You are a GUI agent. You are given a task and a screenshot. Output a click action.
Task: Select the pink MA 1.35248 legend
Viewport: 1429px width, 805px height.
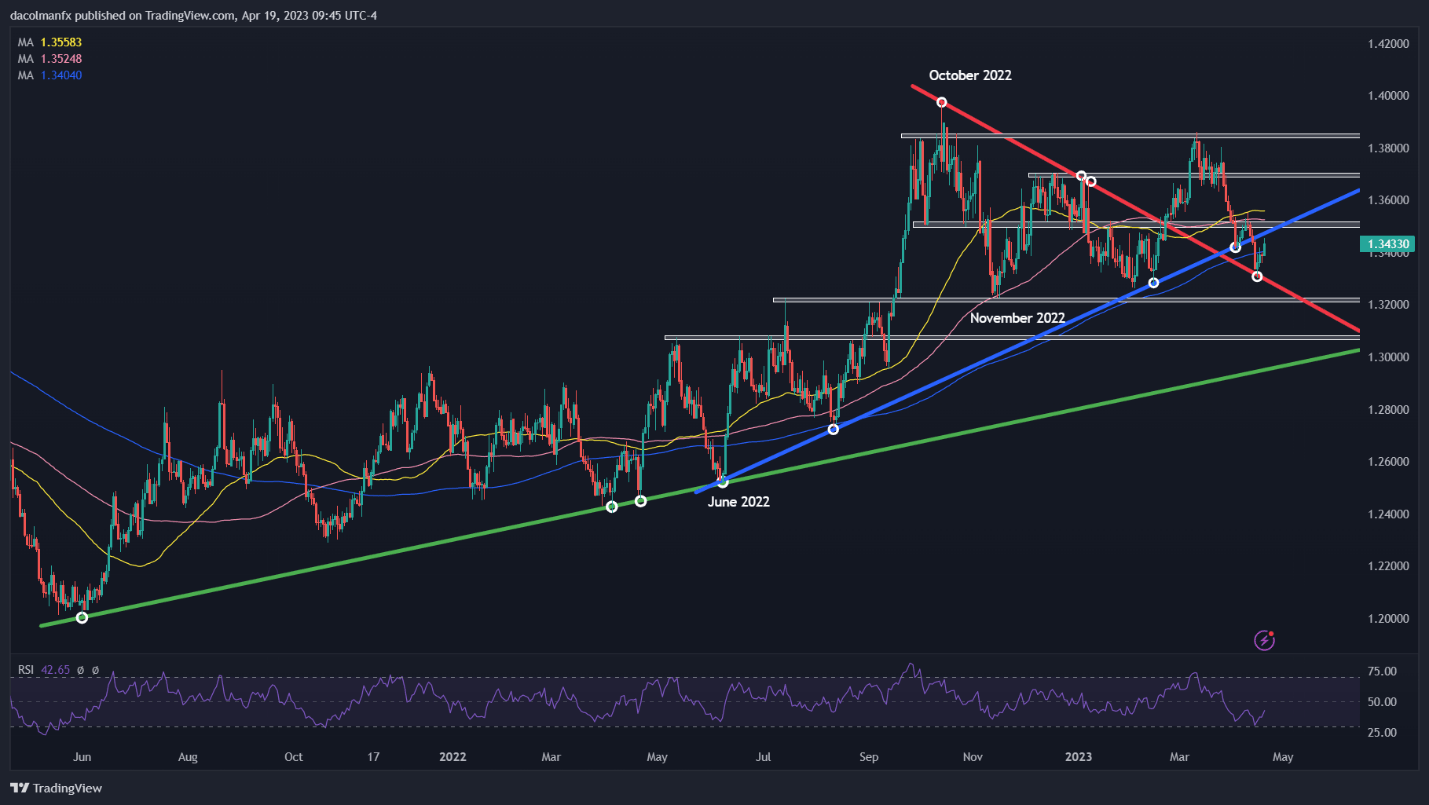click(52, 59)
